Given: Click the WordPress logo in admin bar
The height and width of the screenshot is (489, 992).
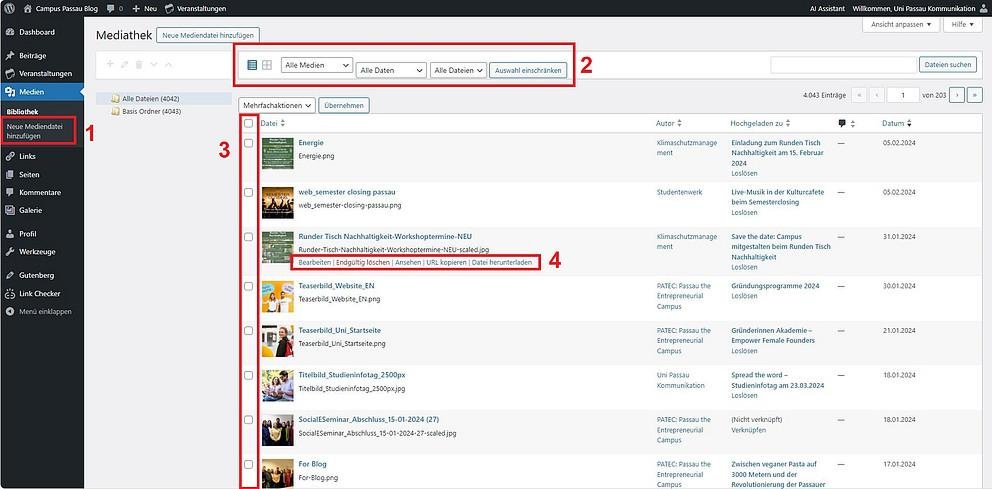Looking at the screenshot, I should [9, 9].
